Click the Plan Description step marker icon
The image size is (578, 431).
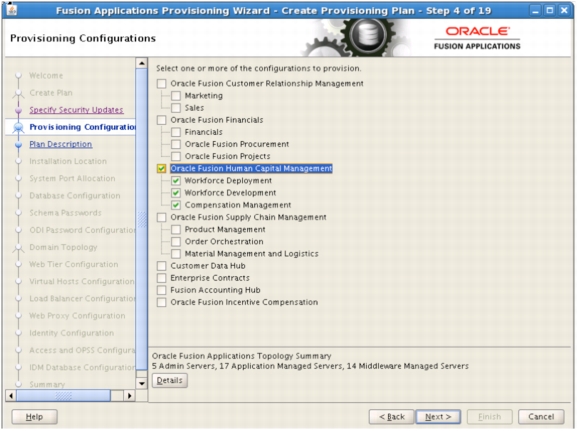pyautogui.click(x=18, y=145)
